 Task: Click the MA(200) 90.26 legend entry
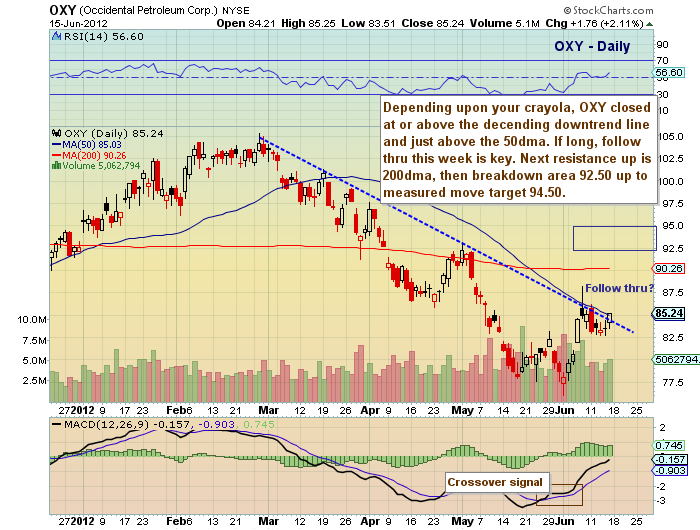[89, 155]
